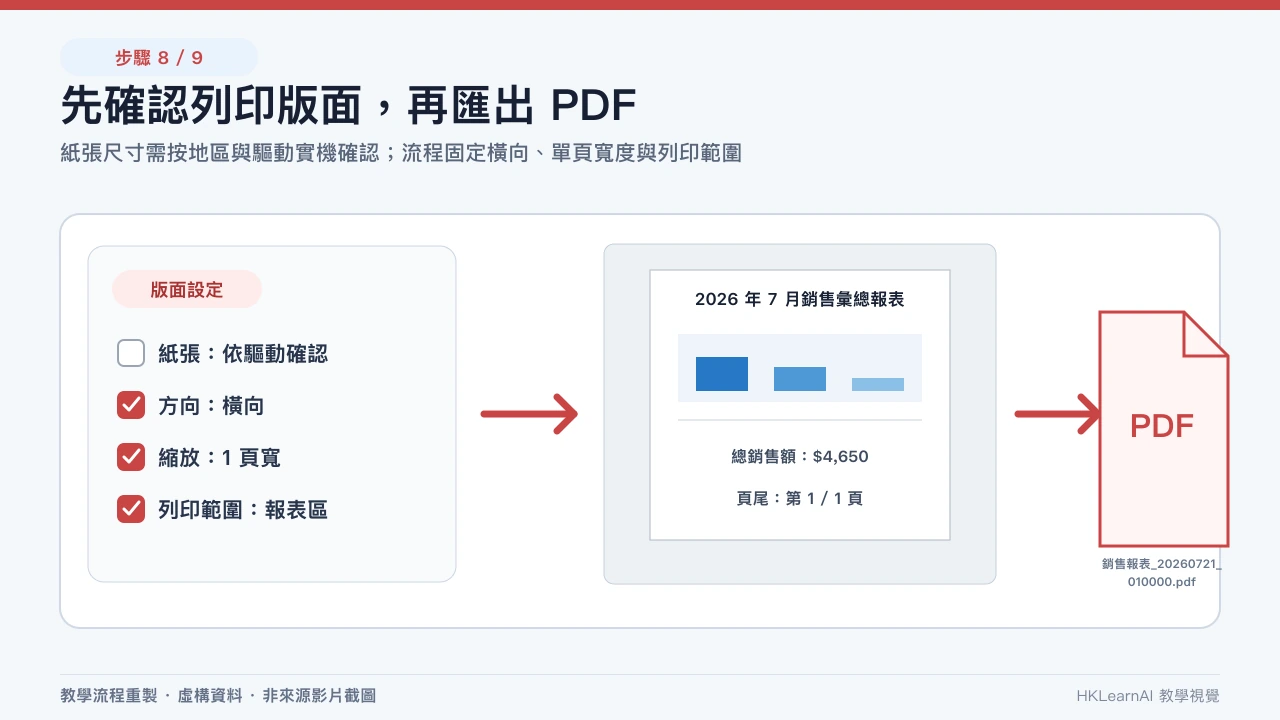Click the 列印範圍：報表區 label text
Viewport: 1280px width, 720px height.
pyautogui.click(x=243, y=509)
